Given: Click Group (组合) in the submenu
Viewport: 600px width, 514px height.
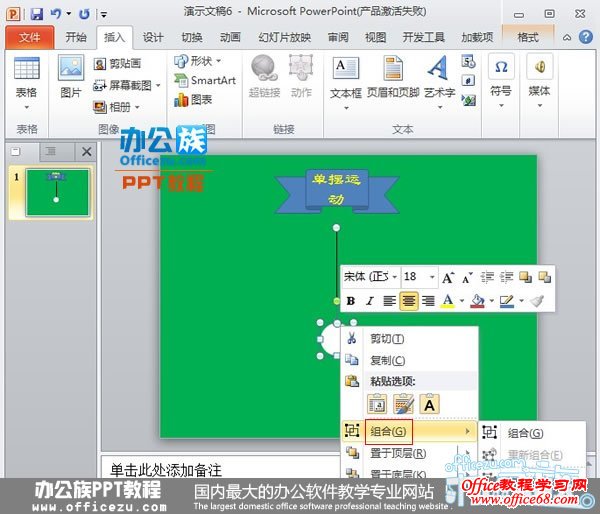Looking at the screenshot, I should click(525, 433).
